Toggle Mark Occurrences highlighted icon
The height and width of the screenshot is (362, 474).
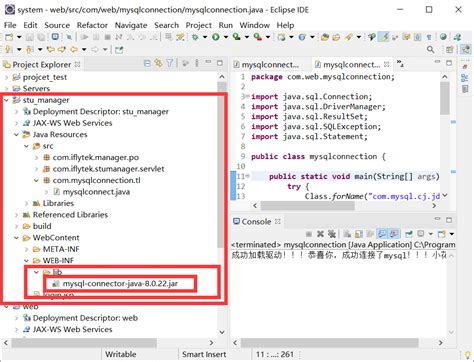coord(384,37)
